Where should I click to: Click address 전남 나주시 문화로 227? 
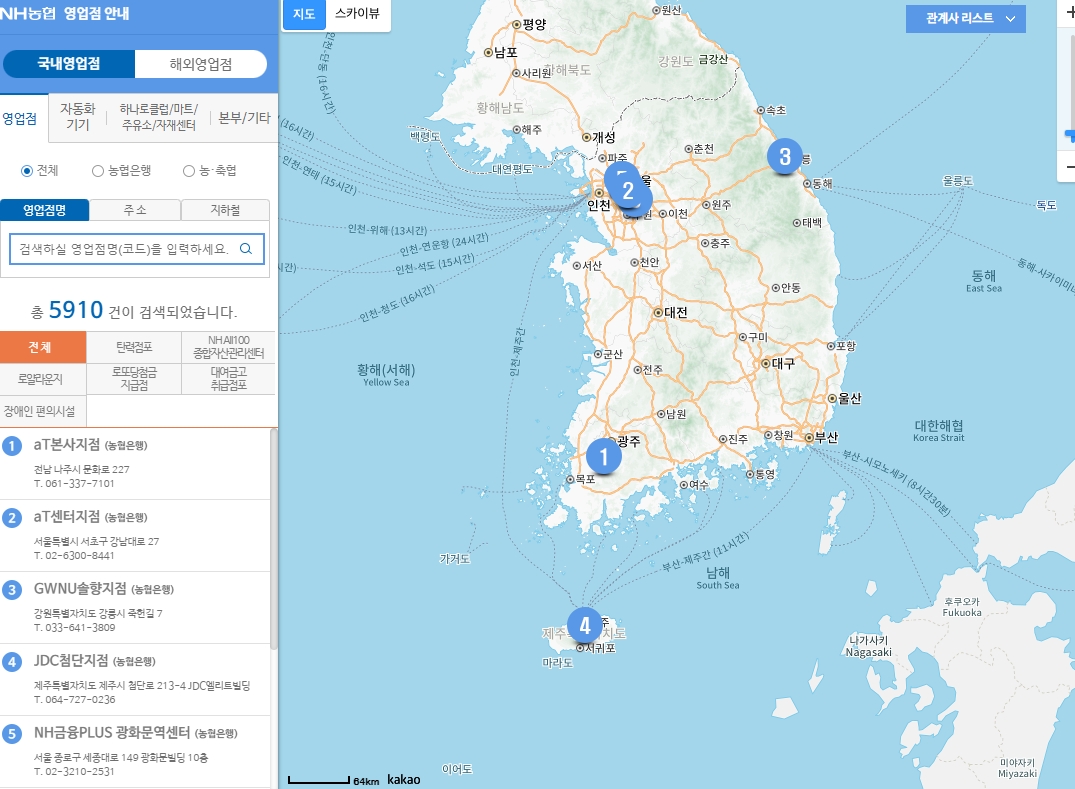82,470
